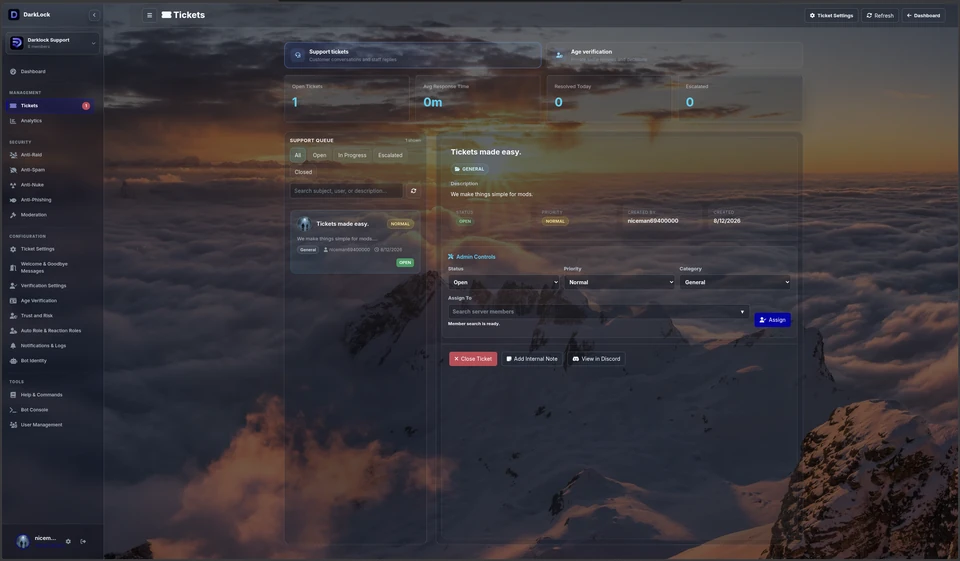960x561 pixels.
Task: Click the green OPEN badge on queue card
Action: click(405, 263)
